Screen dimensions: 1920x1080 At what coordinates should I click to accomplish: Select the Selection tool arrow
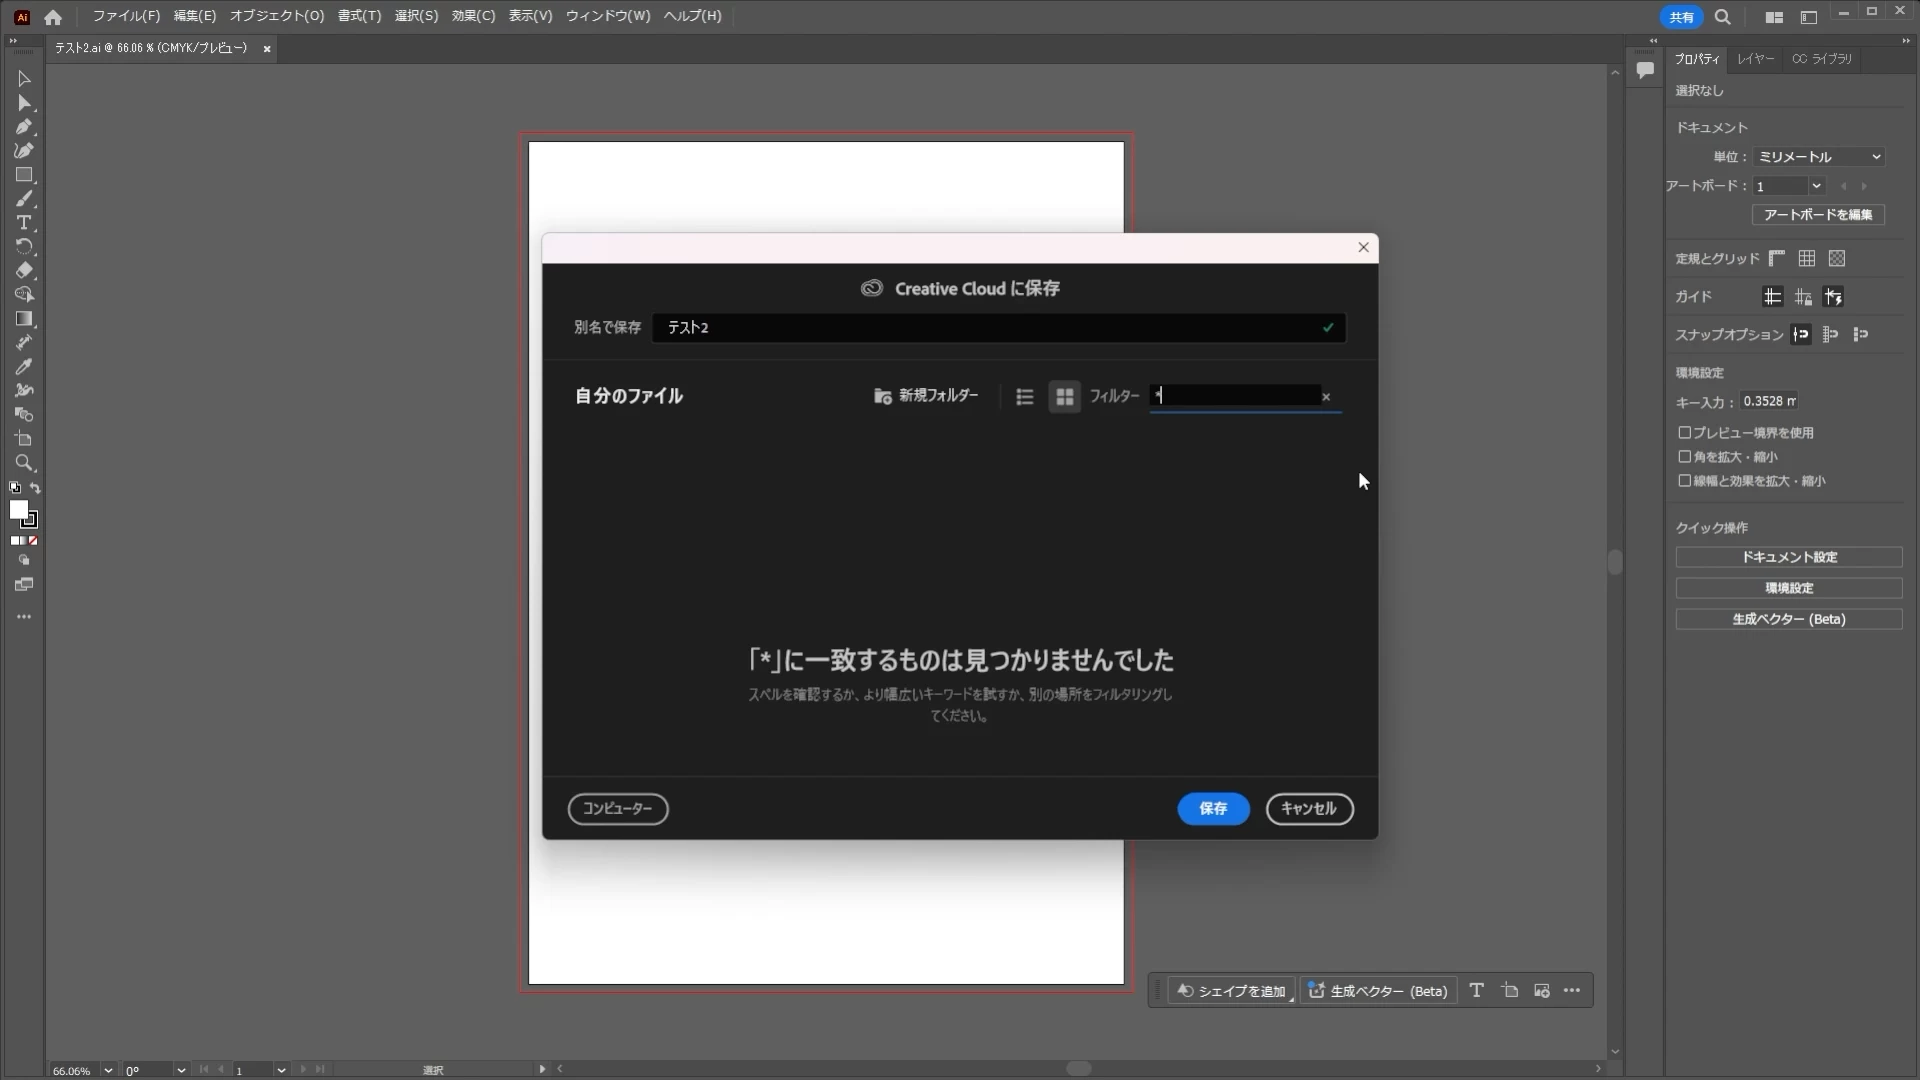(x=24, y=79)
